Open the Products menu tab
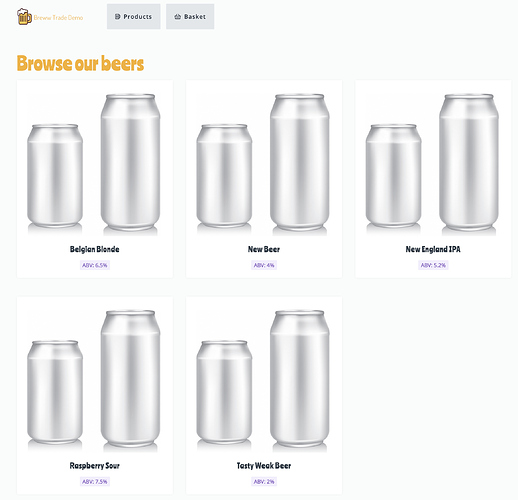 coord(134,16)
